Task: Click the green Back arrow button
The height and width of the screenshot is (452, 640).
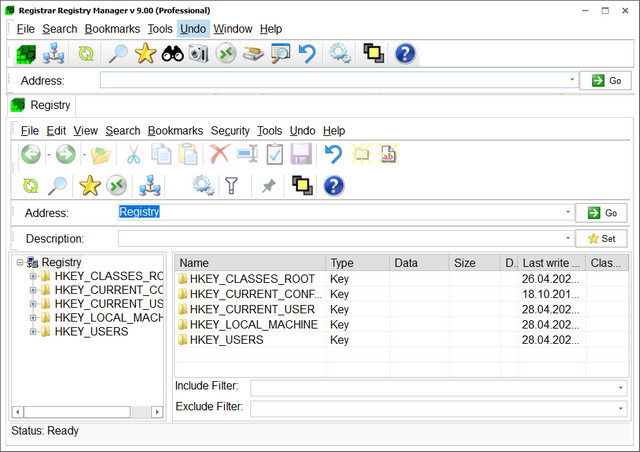Action: coord(31,154)
